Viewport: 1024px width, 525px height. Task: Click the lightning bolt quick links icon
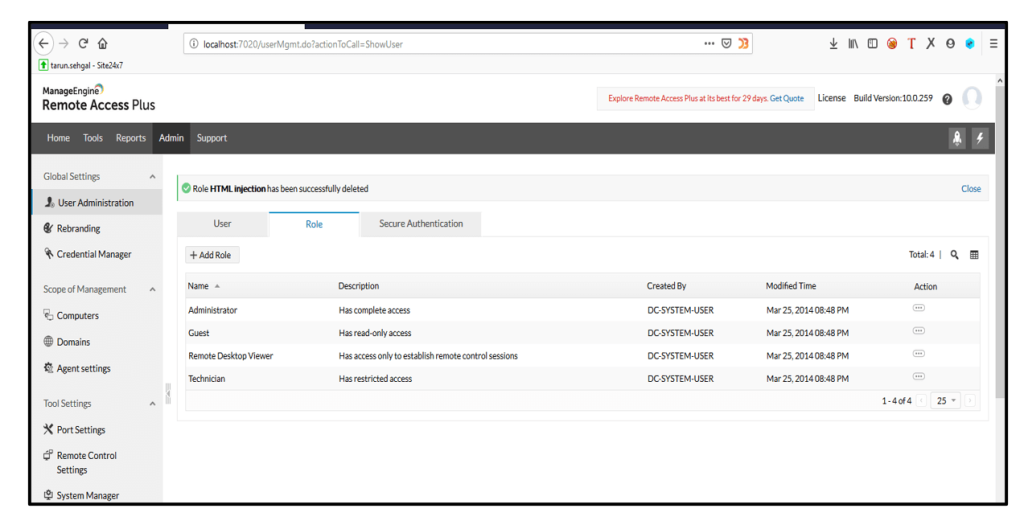980,138
